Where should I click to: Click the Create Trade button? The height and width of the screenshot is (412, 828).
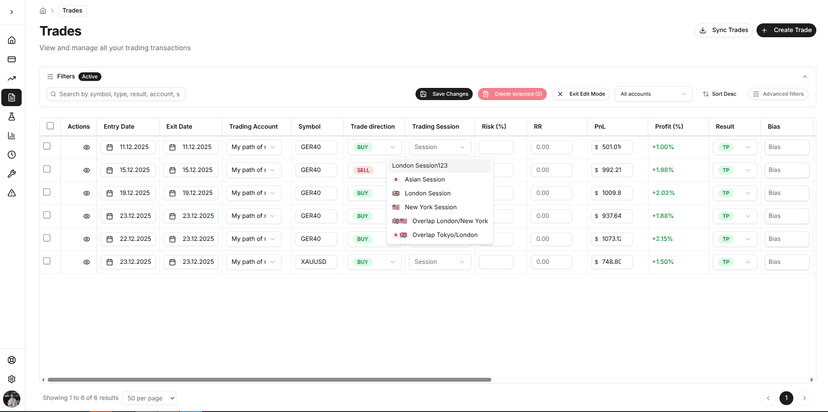(786, 30)
